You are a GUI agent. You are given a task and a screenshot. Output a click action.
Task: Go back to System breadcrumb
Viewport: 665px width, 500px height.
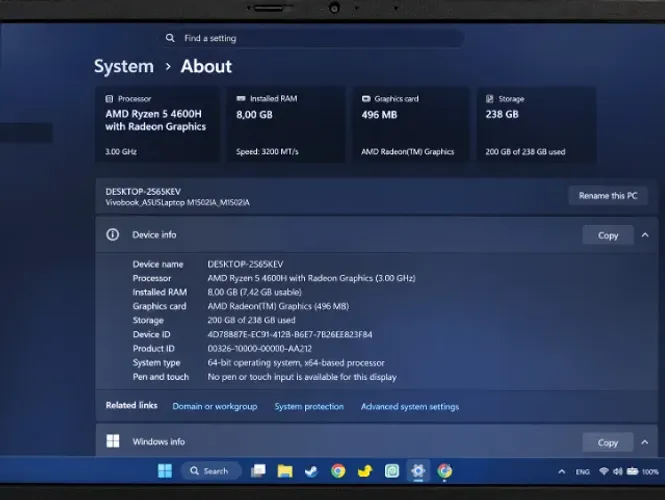point(124,67)
